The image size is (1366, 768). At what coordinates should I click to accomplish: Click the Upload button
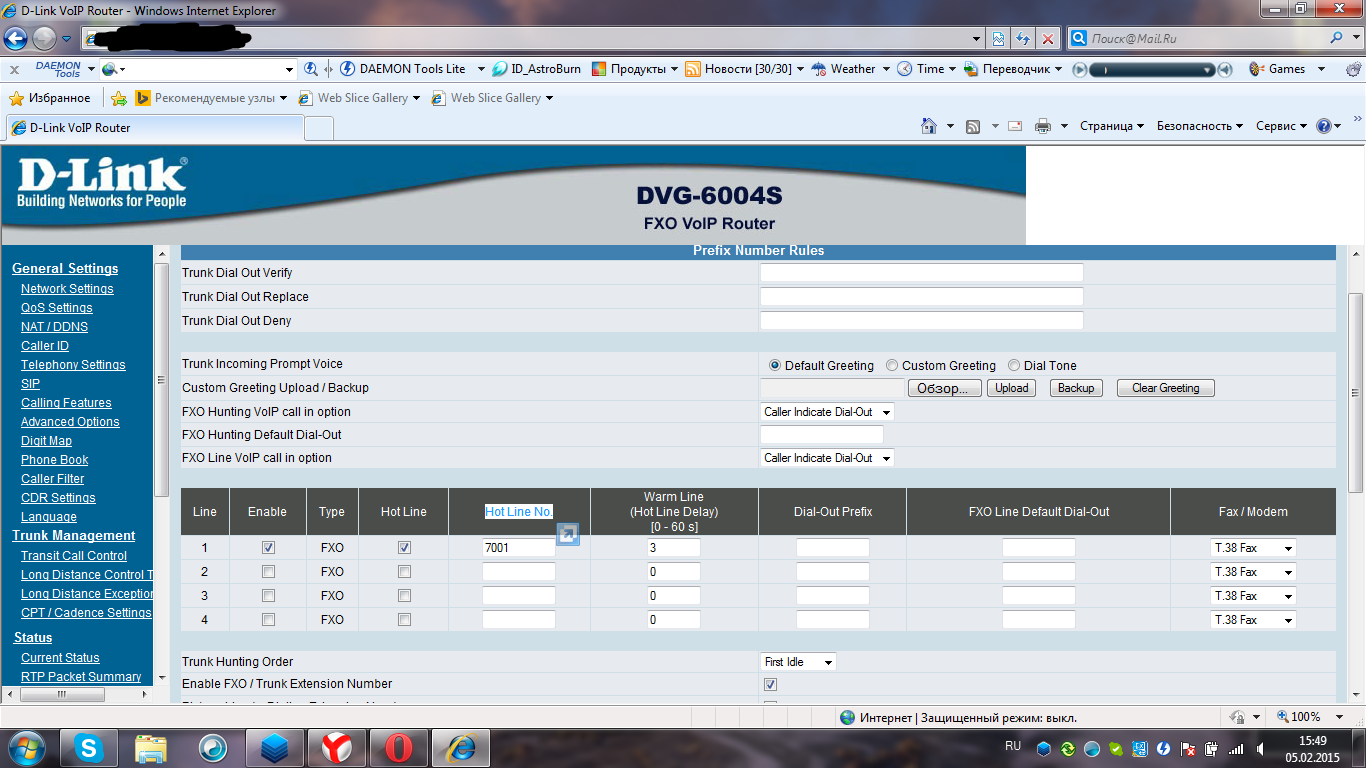1011,388
